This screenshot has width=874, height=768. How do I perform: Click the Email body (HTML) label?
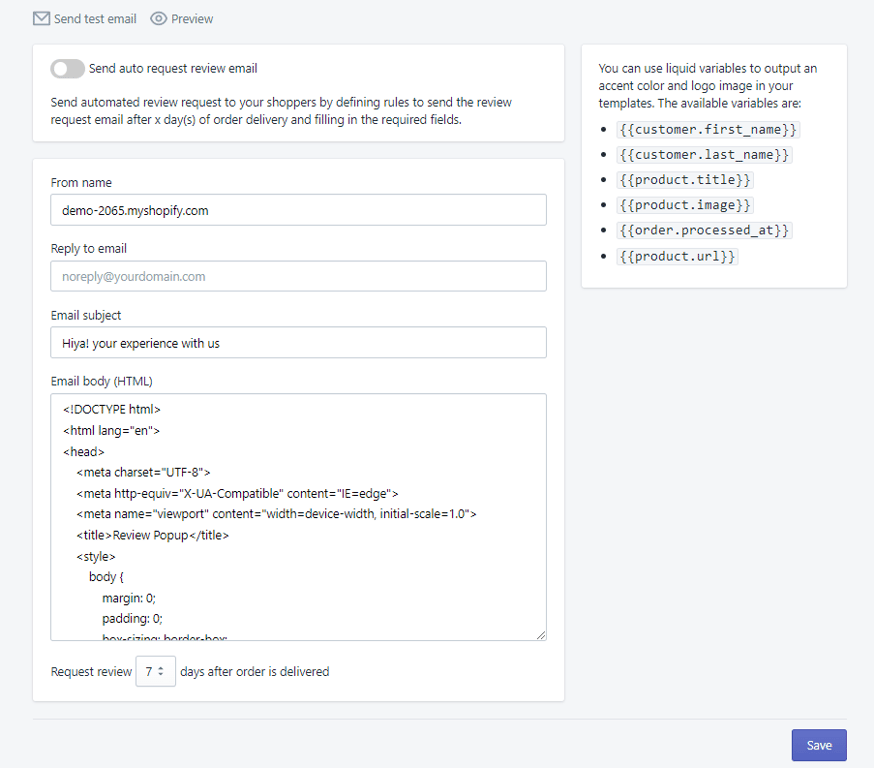[x=102, y=381]
